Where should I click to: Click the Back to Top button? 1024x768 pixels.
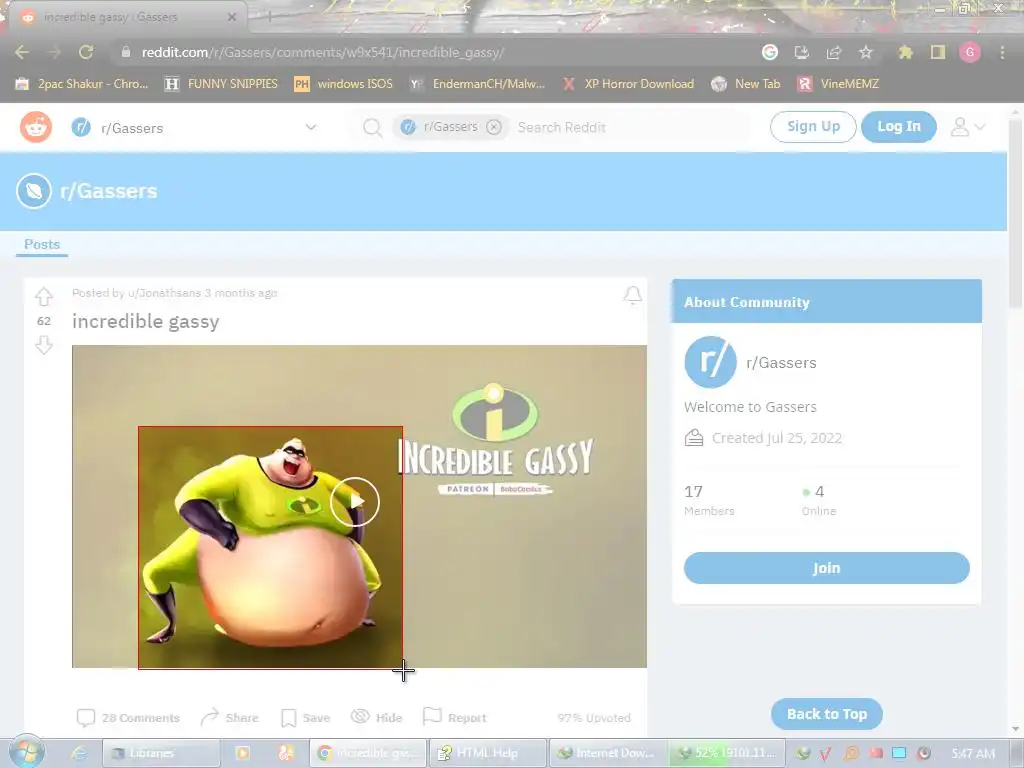click(827, 714)
